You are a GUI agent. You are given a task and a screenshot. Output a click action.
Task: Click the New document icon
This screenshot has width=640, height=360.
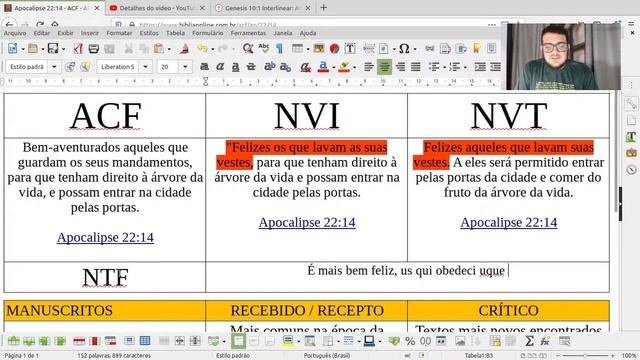(13, 48)
